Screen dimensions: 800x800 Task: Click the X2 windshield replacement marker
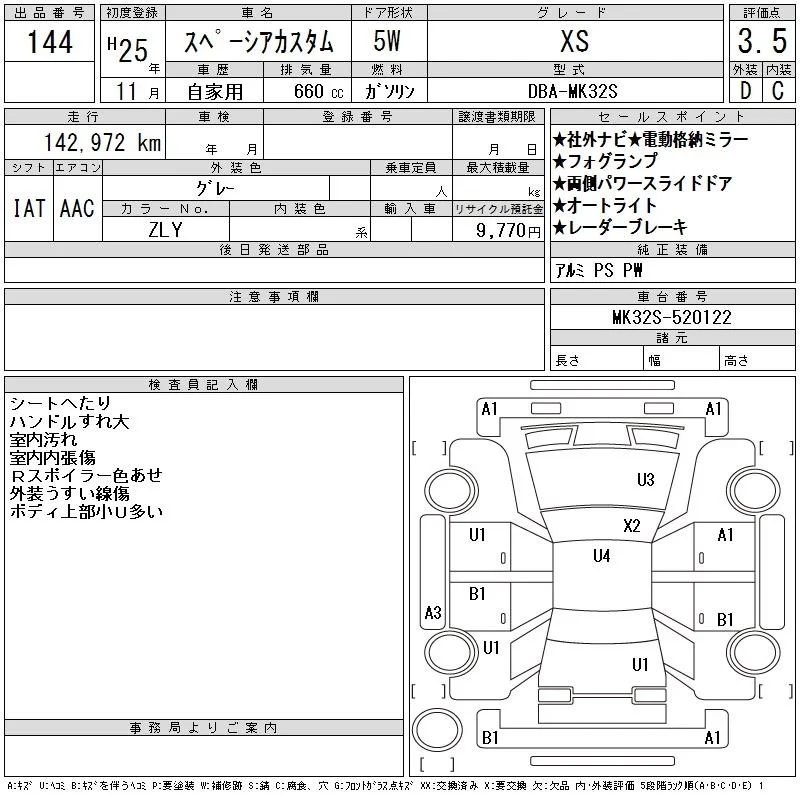632,526
